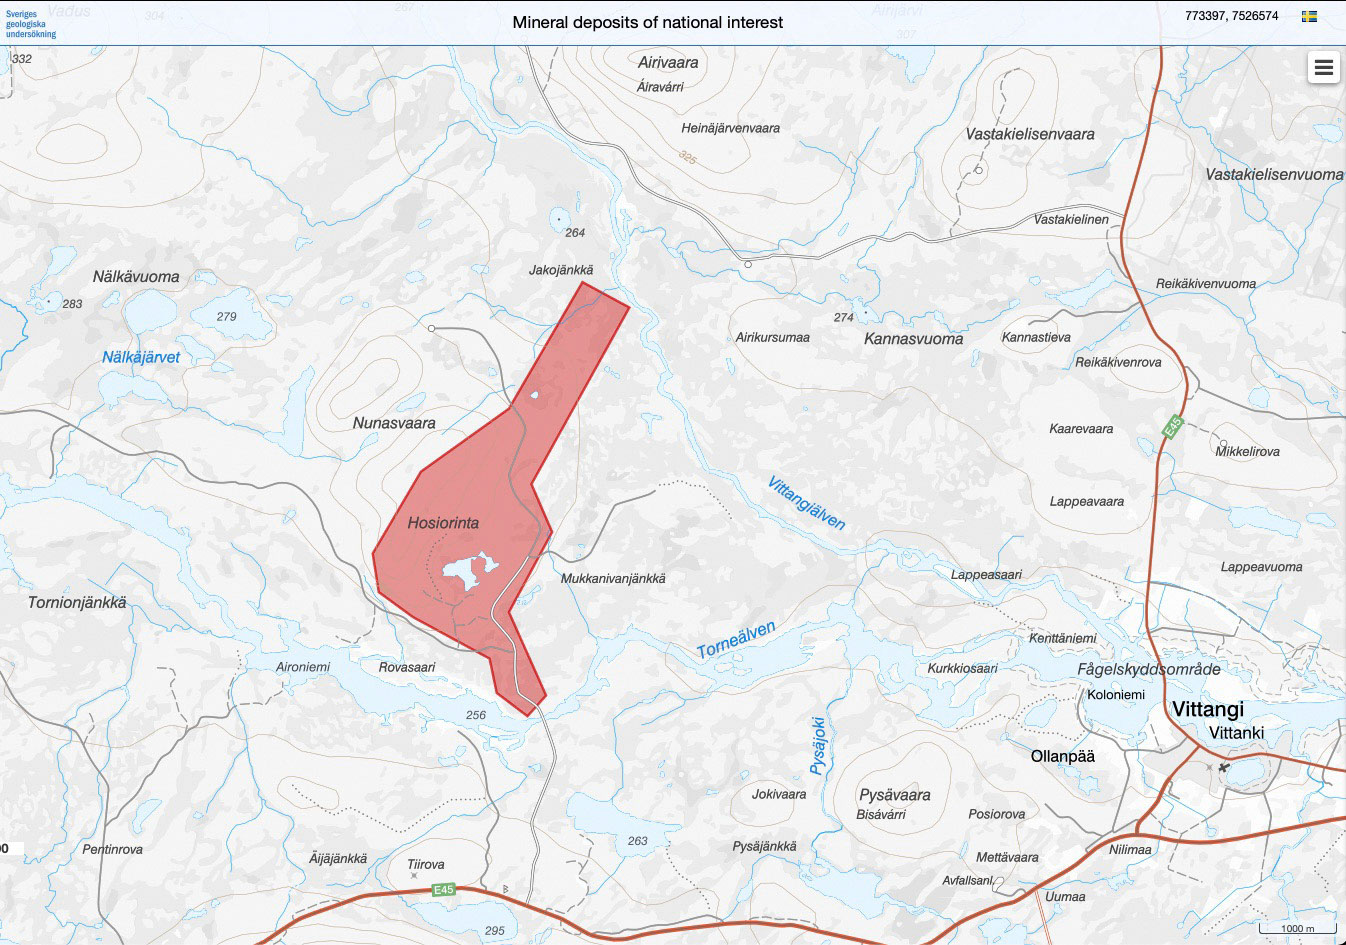Click the large white lake below Hosiorinta

click(x=466, y=572)
